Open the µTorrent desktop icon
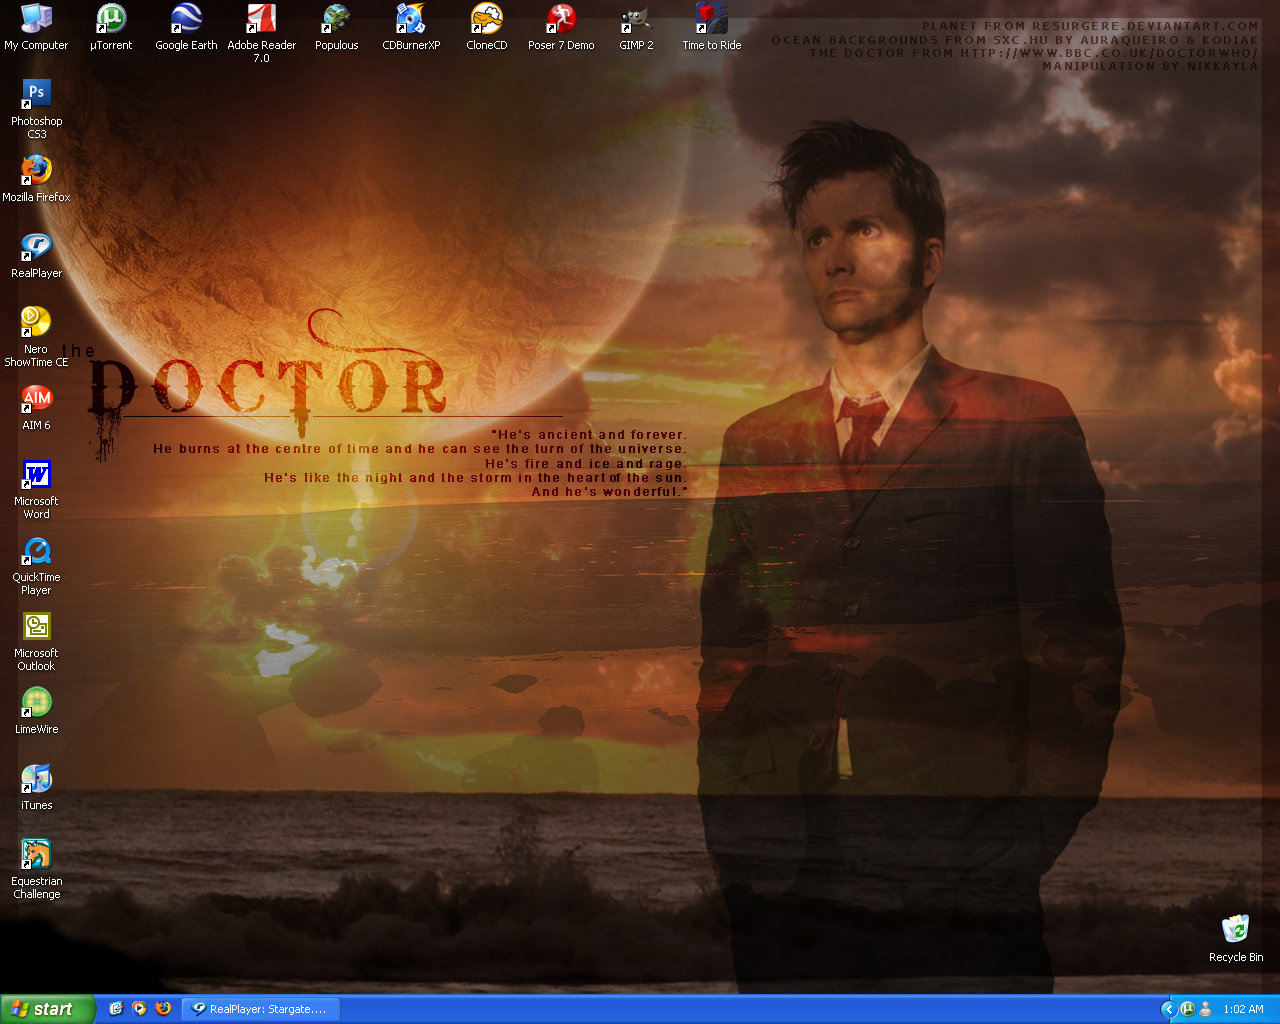 coord(110,20)
